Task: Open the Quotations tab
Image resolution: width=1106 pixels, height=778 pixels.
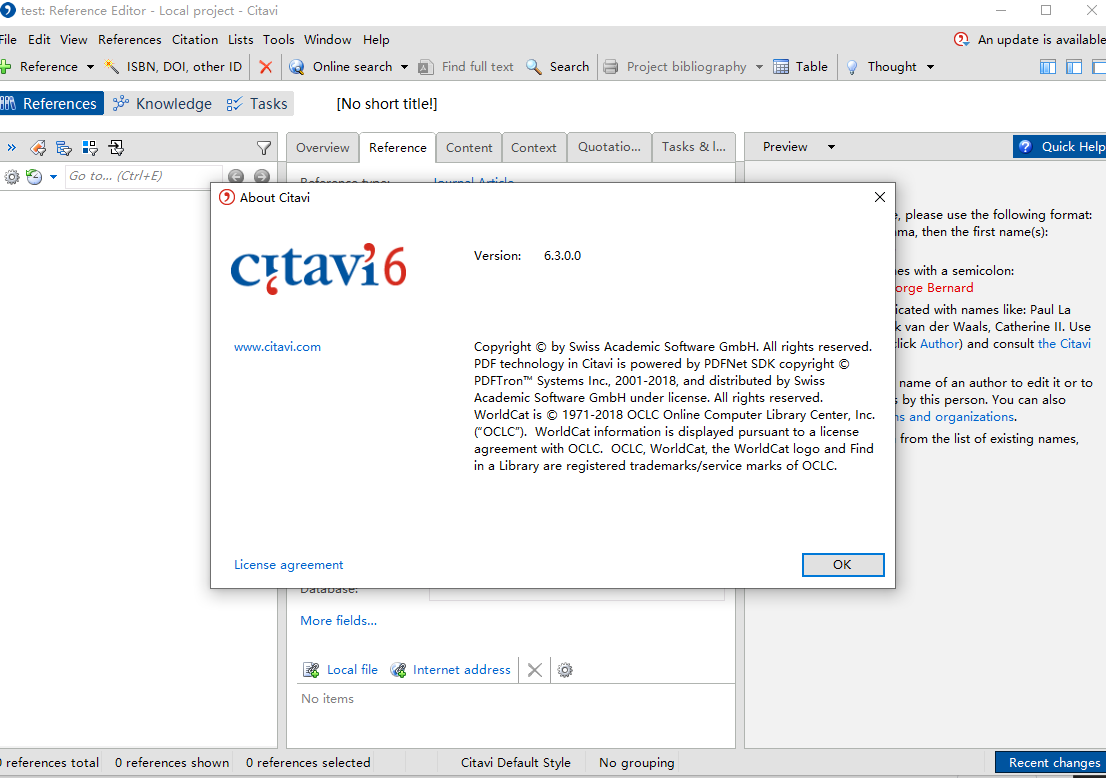Action: 609,147
